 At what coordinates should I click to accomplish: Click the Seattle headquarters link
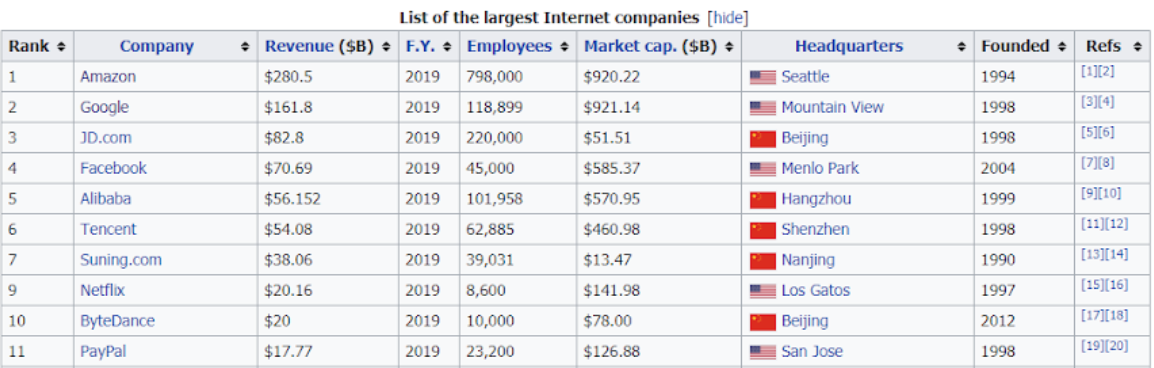(805, 77)
